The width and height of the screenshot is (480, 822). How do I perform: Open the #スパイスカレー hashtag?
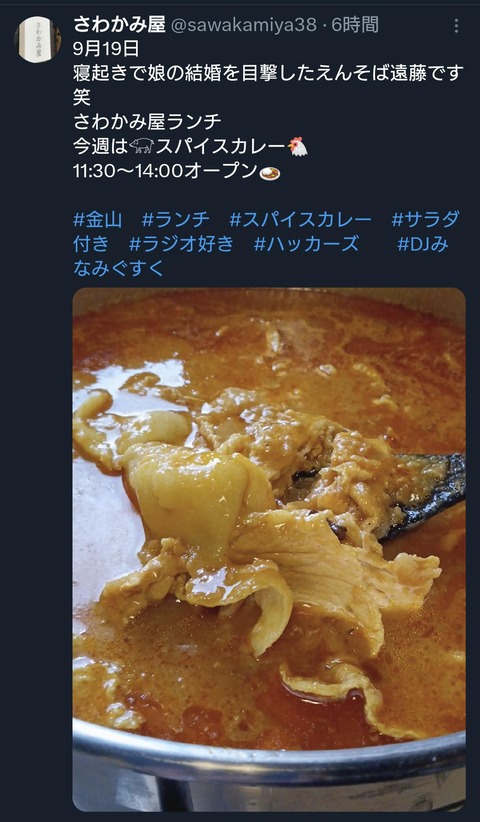pos(300,219)
